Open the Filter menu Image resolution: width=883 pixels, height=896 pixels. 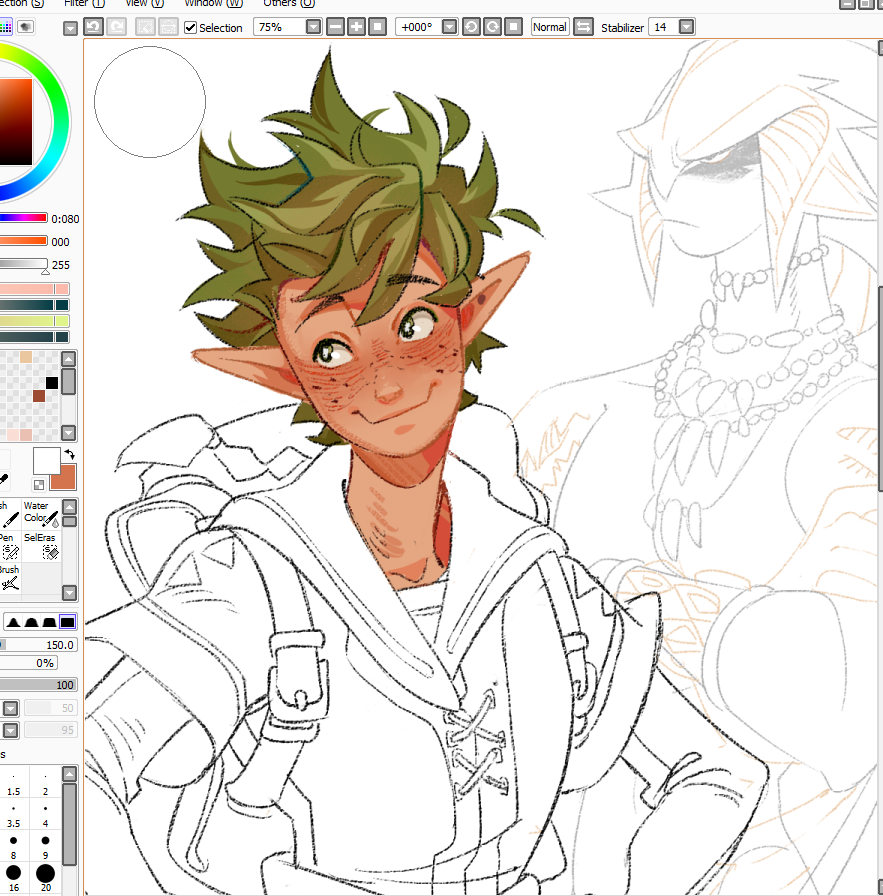click(84, 3)
